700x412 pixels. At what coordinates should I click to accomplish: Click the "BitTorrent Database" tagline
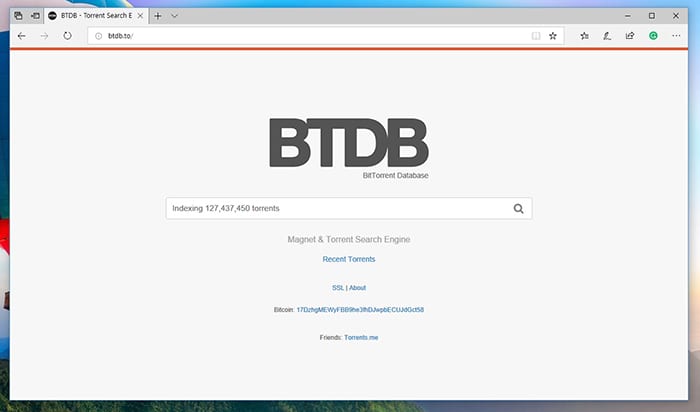coord(396,175)
